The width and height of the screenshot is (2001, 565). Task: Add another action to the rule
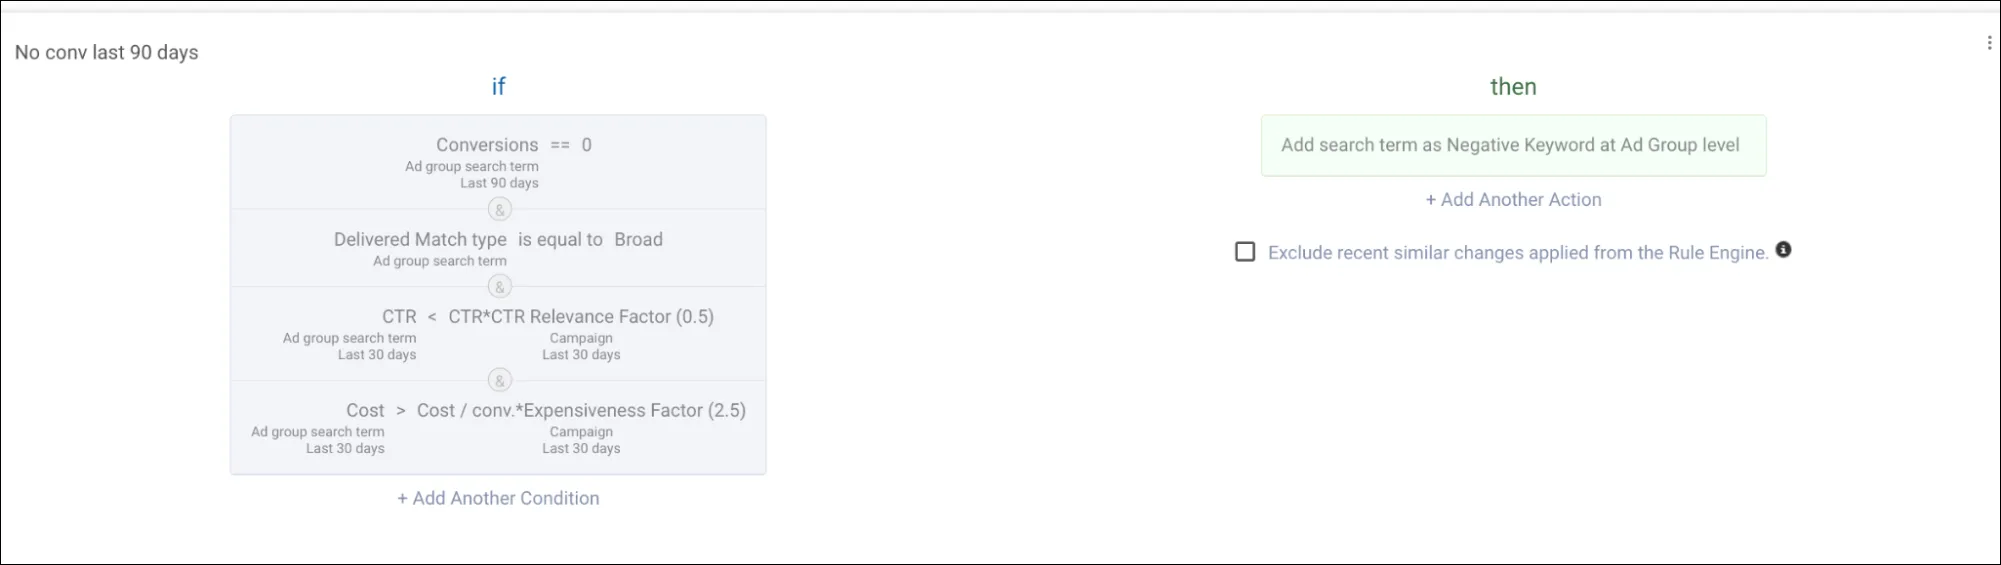1513,199
